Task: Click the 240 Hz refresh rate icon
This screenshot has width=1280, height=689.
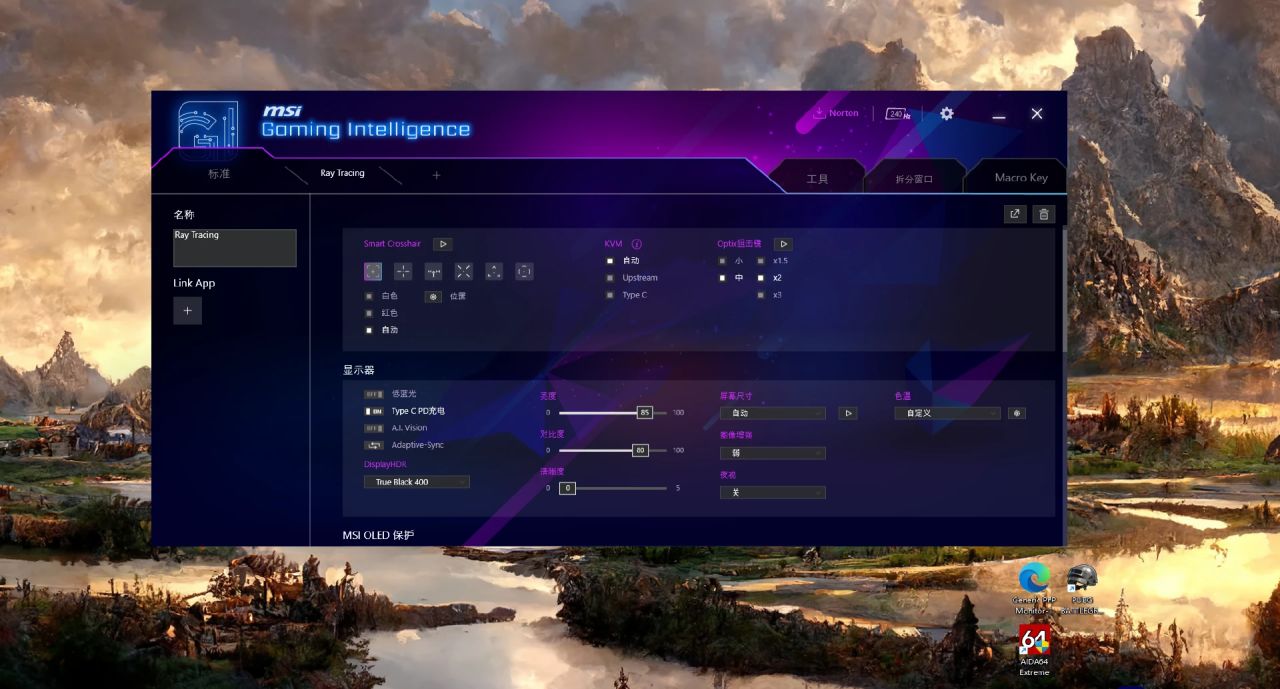Action: click(898, 114)
